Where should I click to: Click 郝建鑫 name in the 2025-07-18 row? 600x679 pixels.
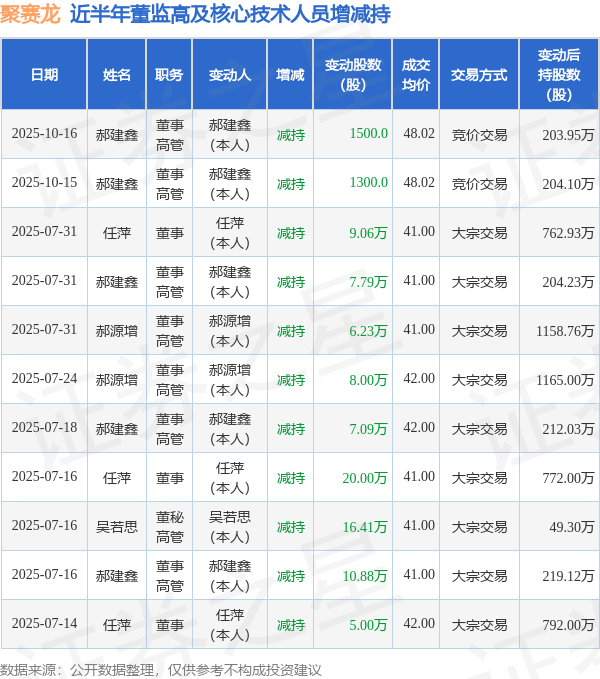coord(116,429)
